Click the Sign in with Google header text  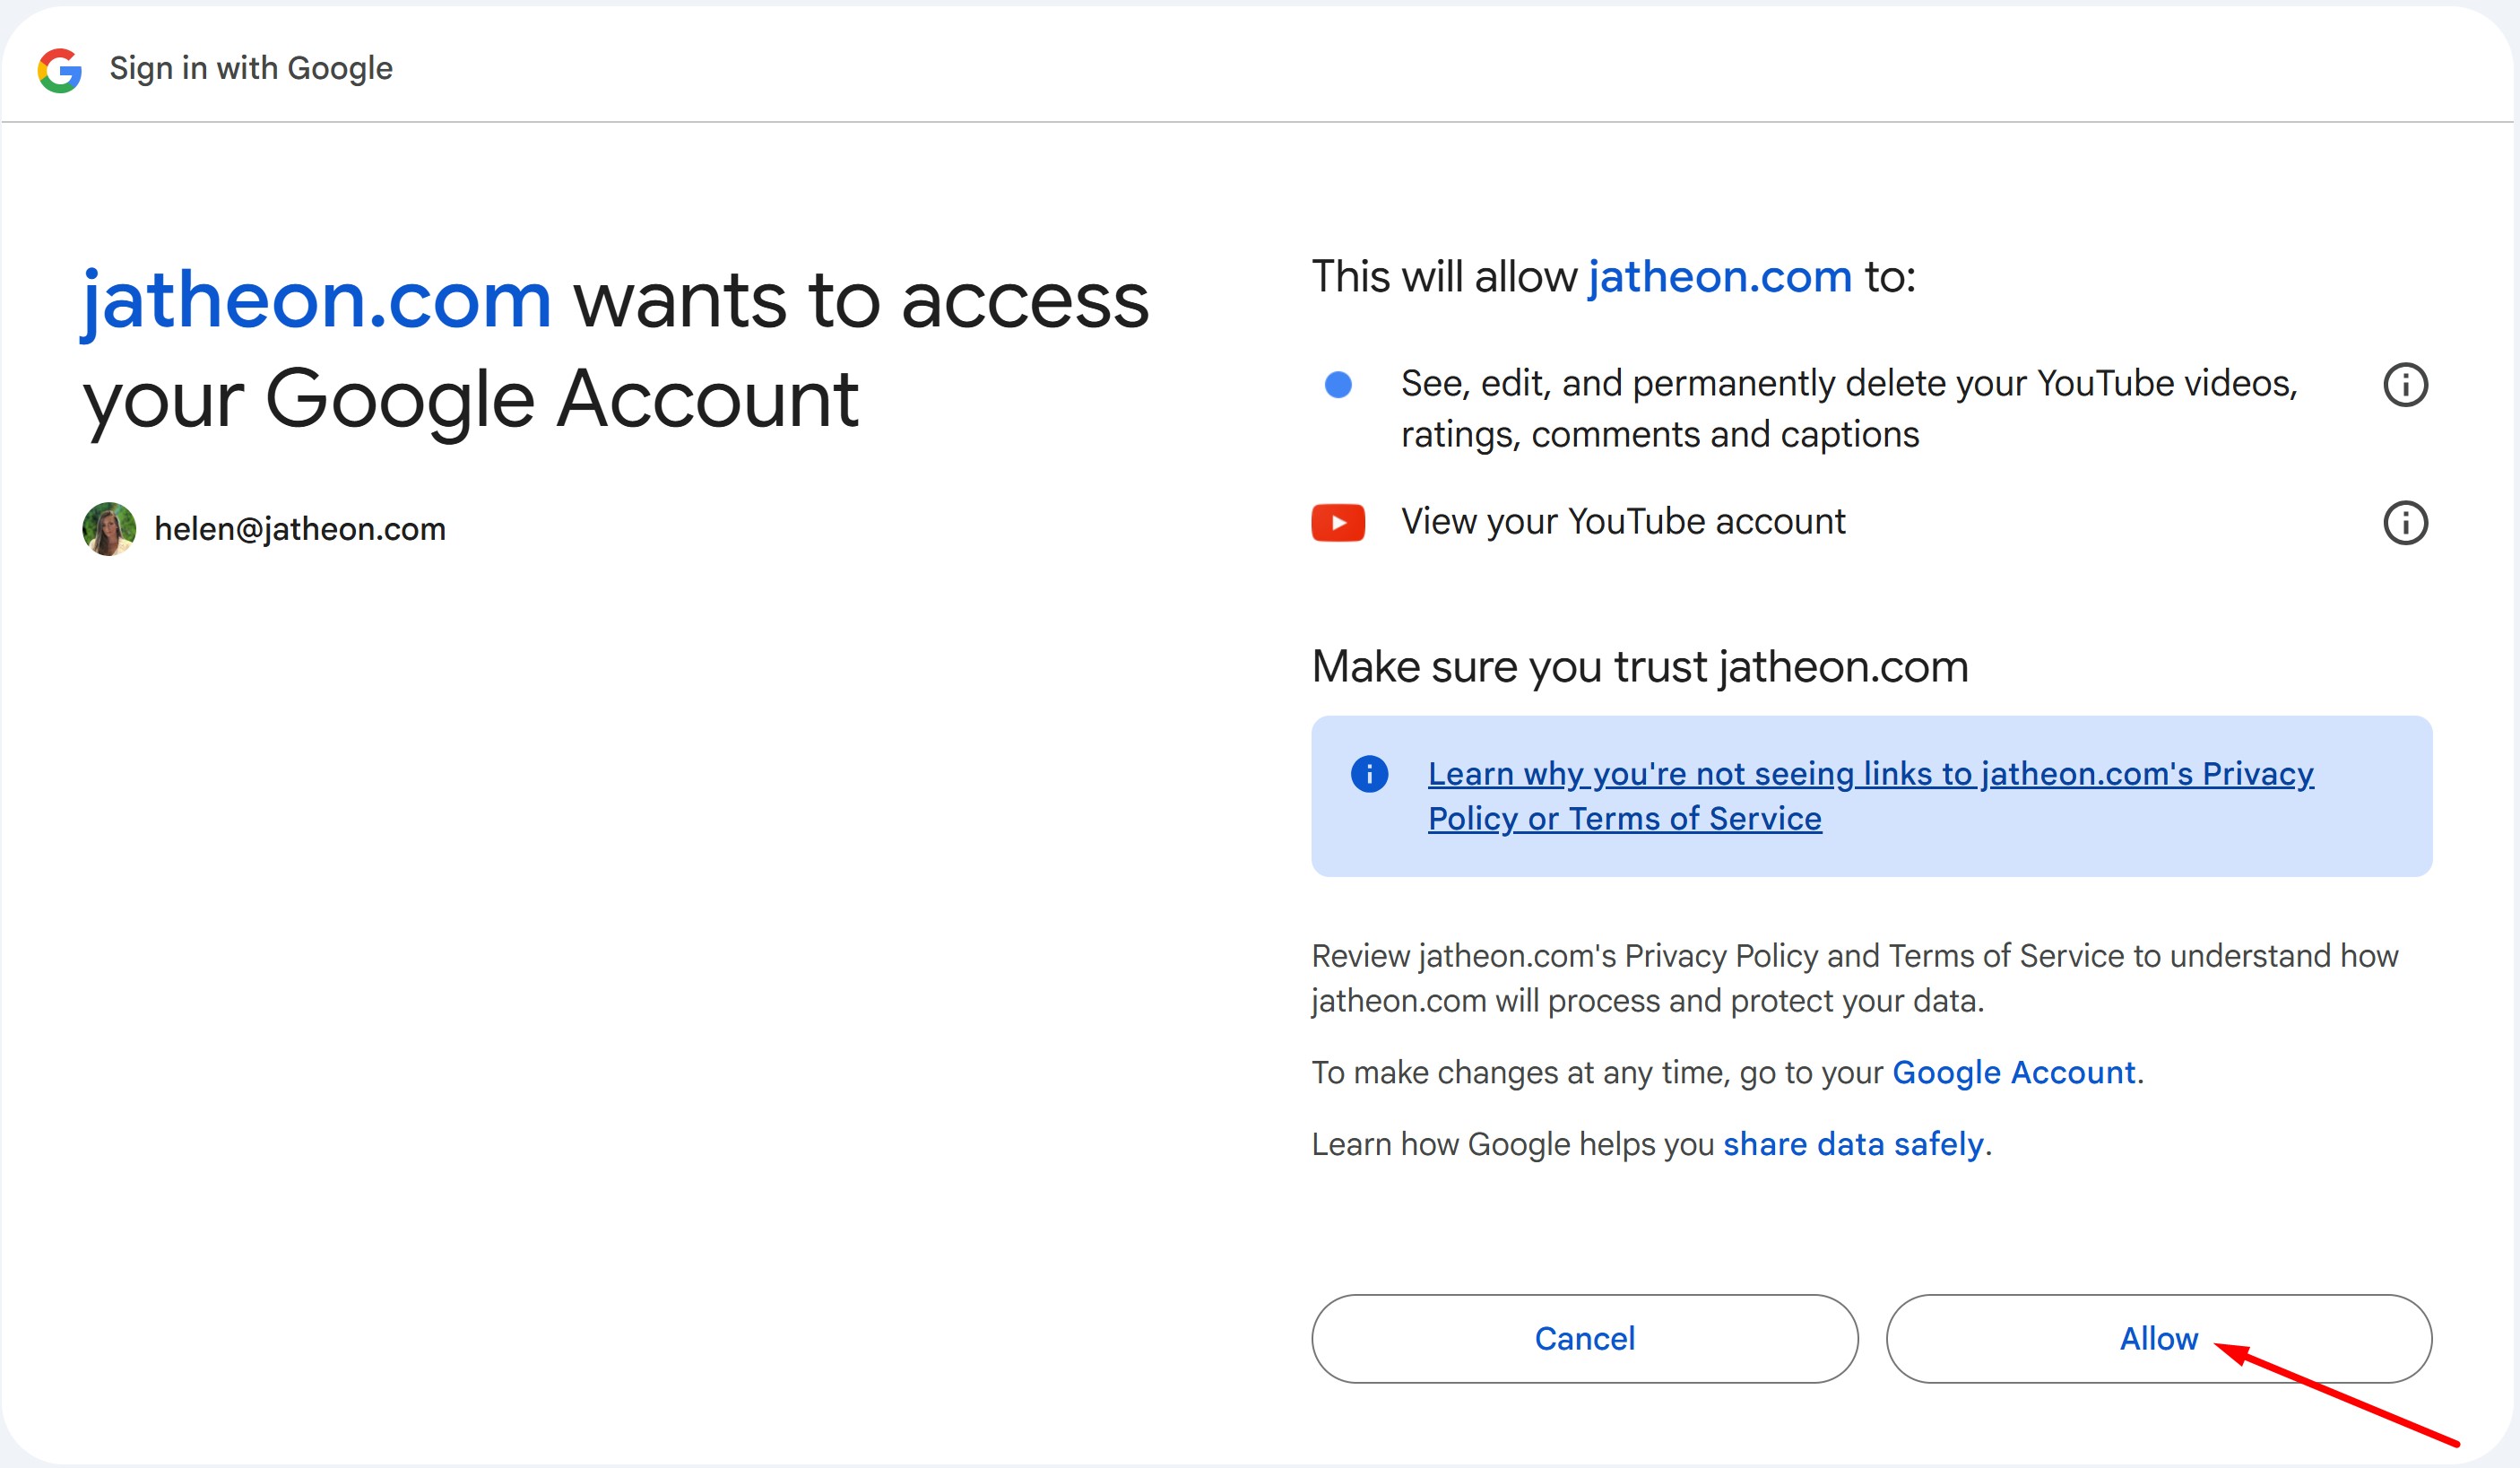pos(251,68)
